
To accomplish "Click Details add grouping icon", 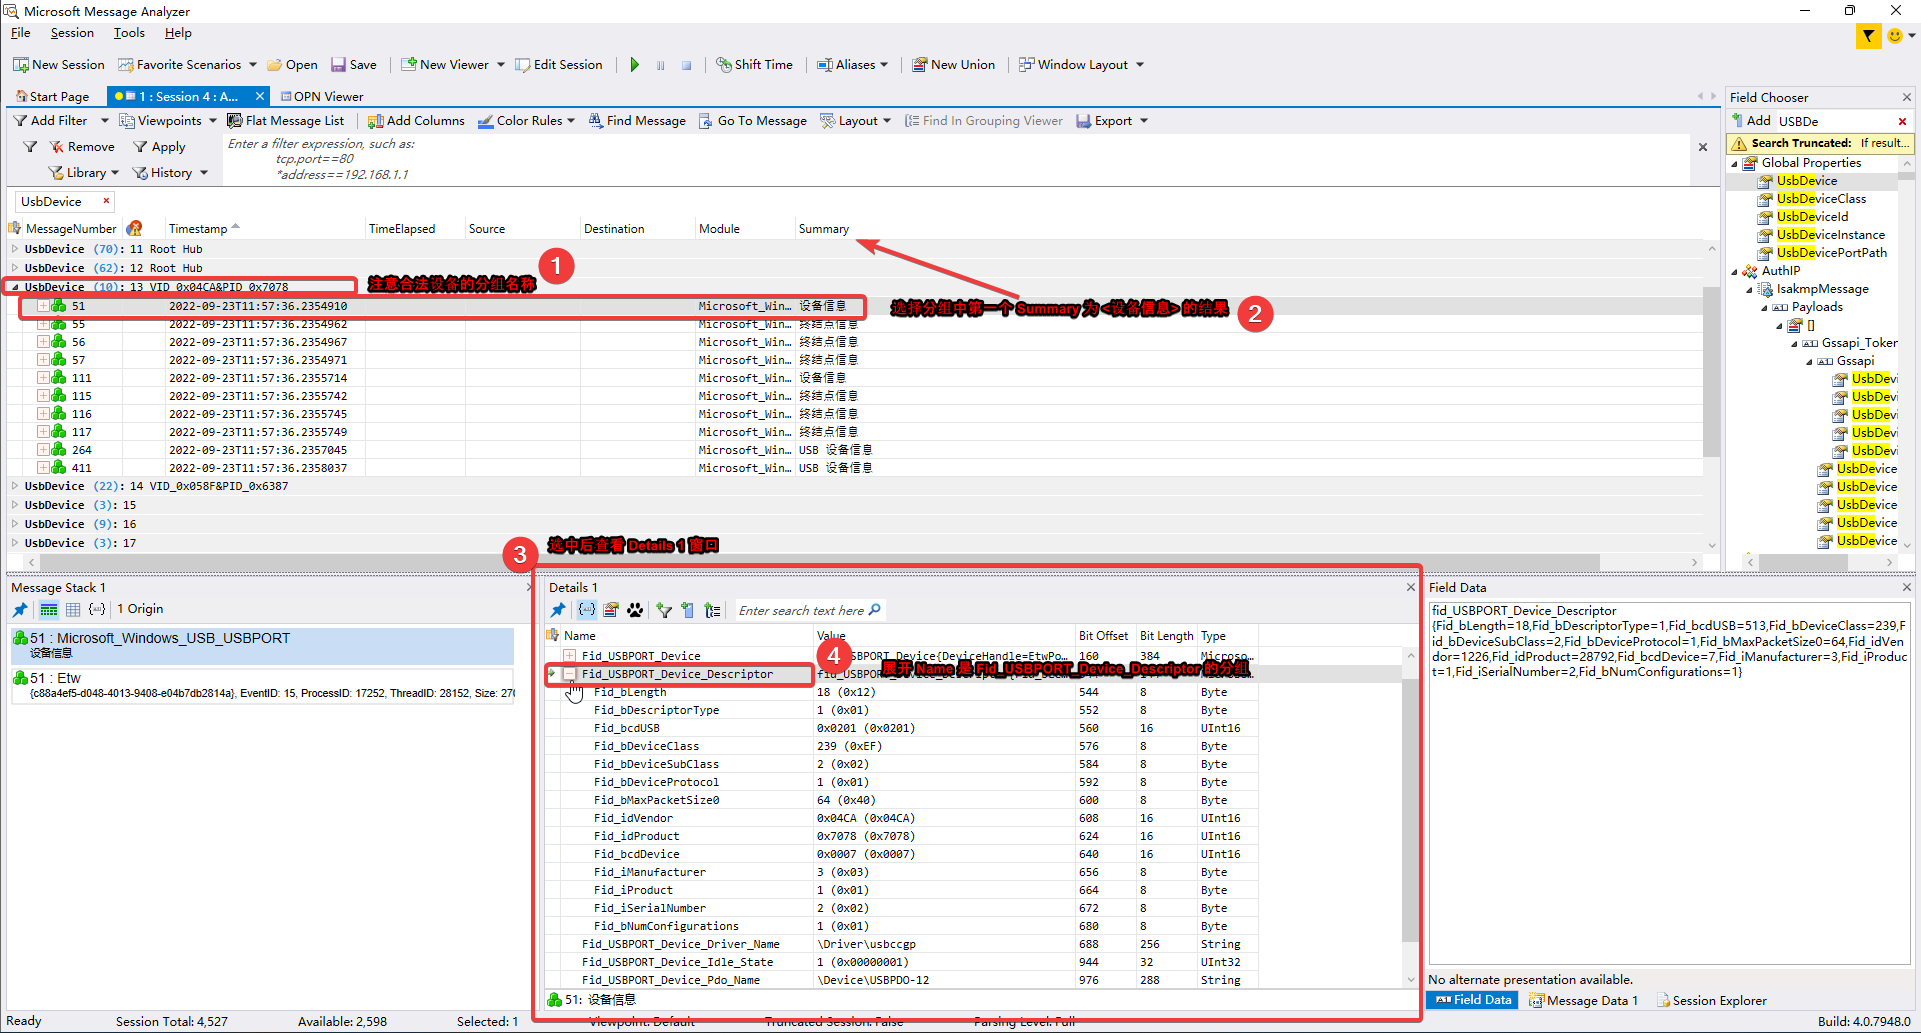I will (x=712, y=610).
